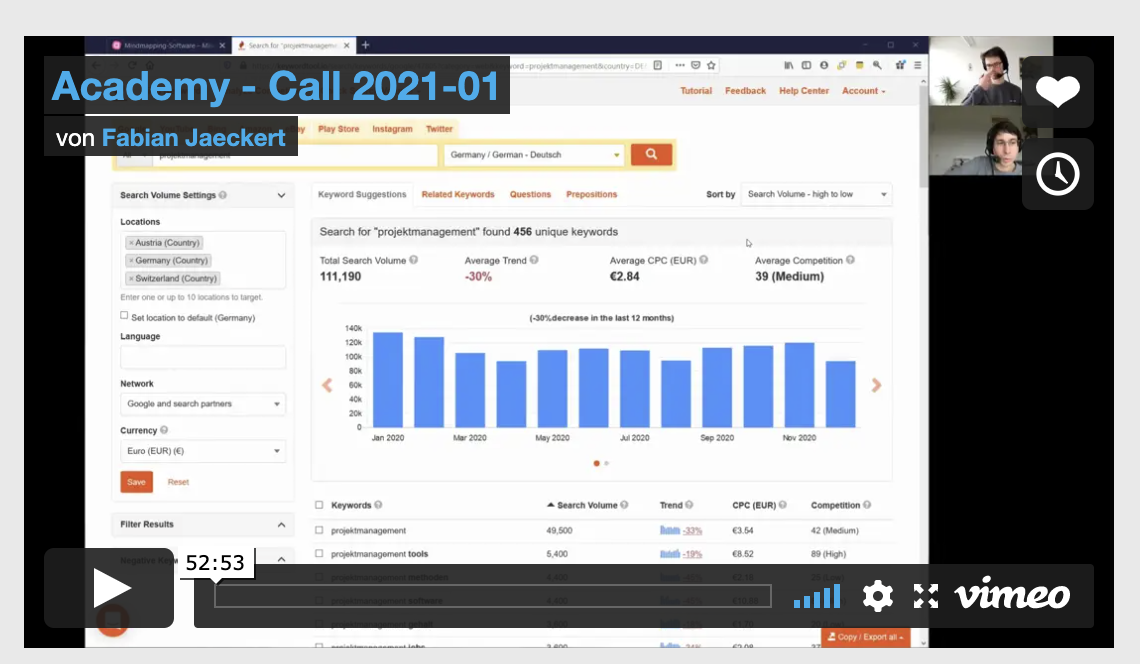Click the help icon beside Currency label
Viewport: 1140px width, 664px height.
(x=164, y=430)
